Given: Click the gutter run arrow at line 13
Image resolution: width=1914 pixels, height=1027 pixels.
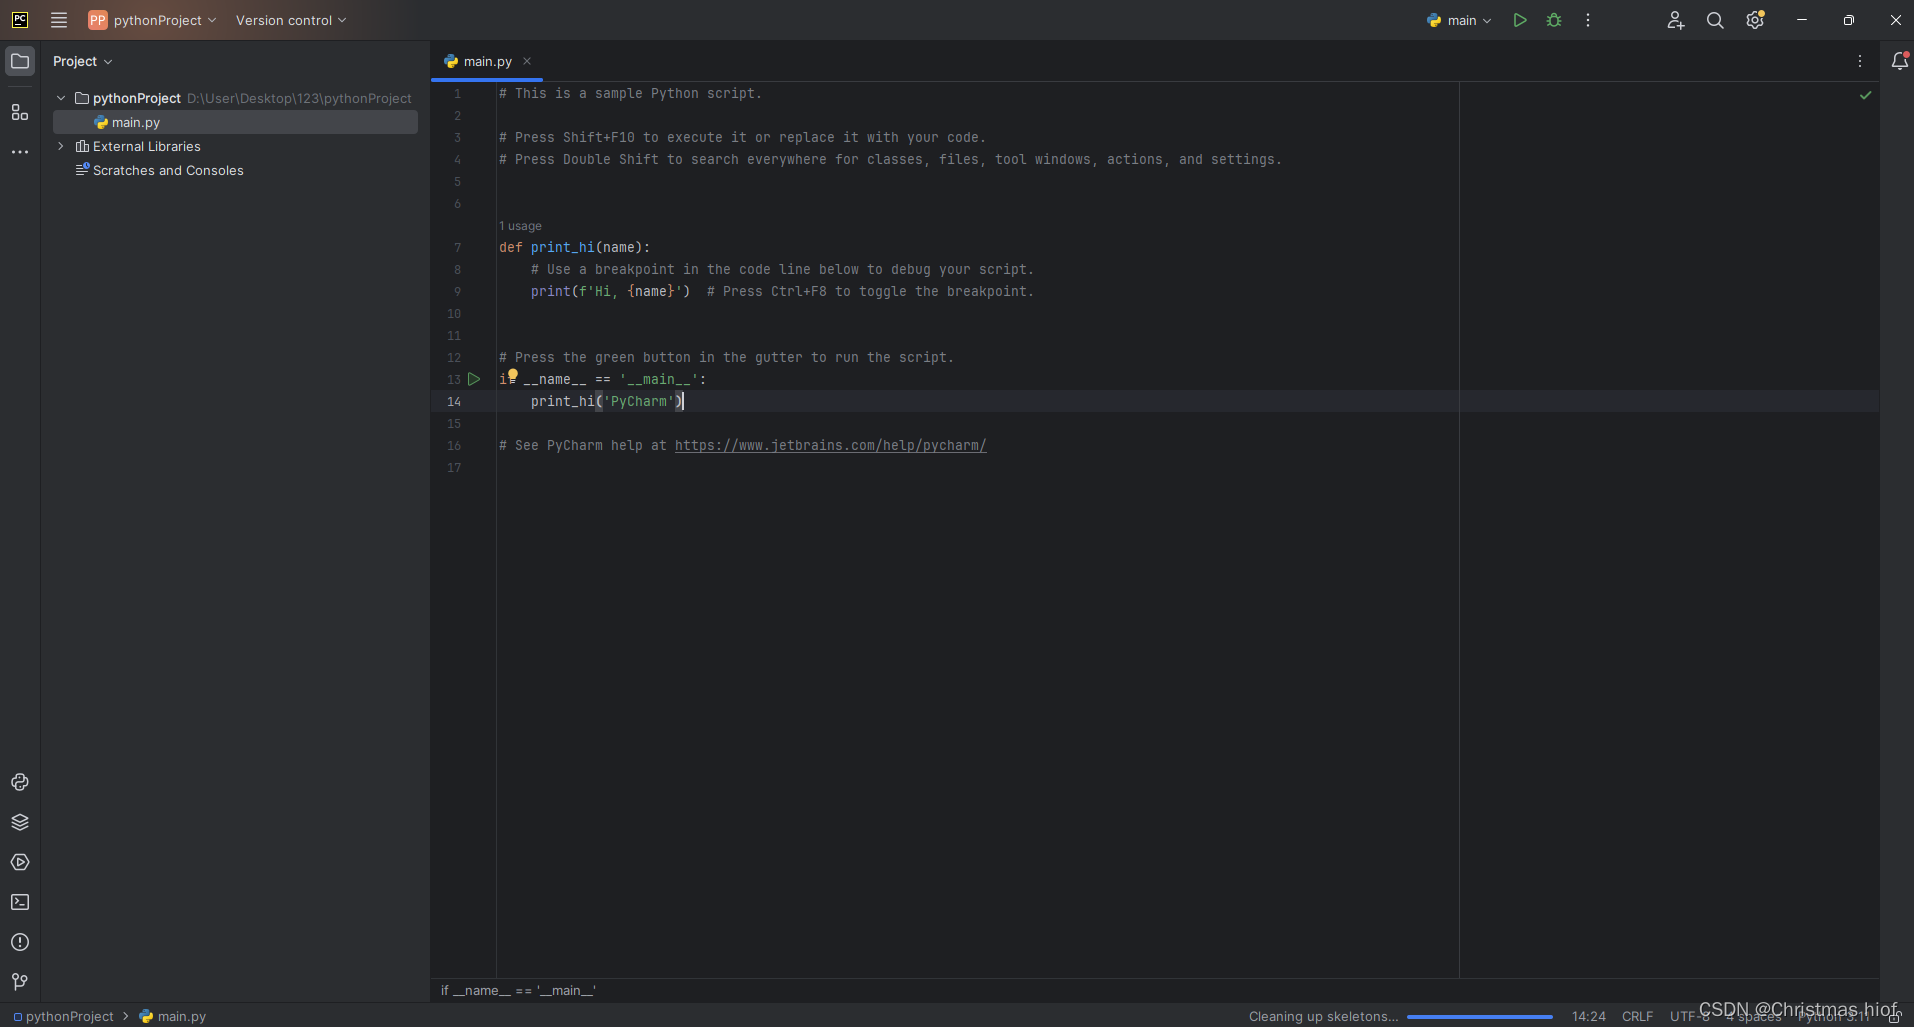Looking at the screenshot, I should pos(474,379).
